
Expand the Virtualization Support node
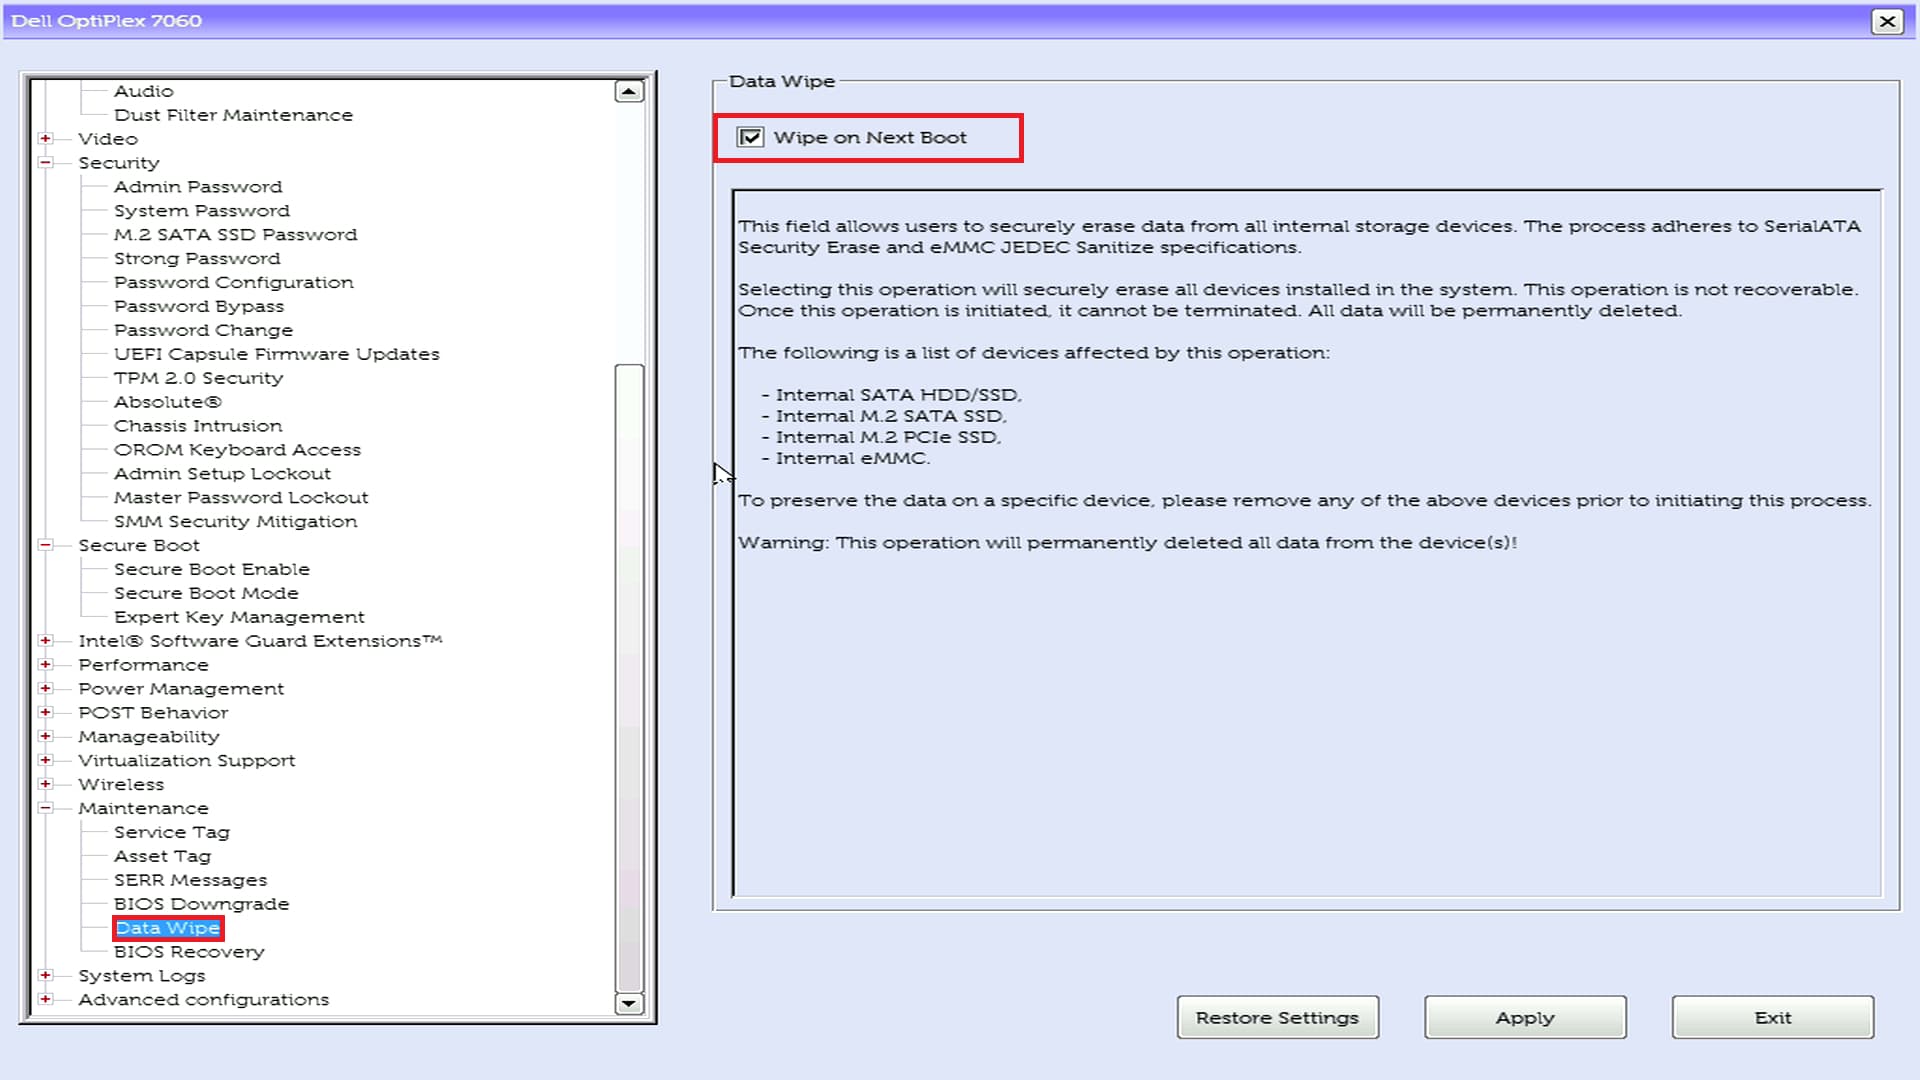point(45,760)
